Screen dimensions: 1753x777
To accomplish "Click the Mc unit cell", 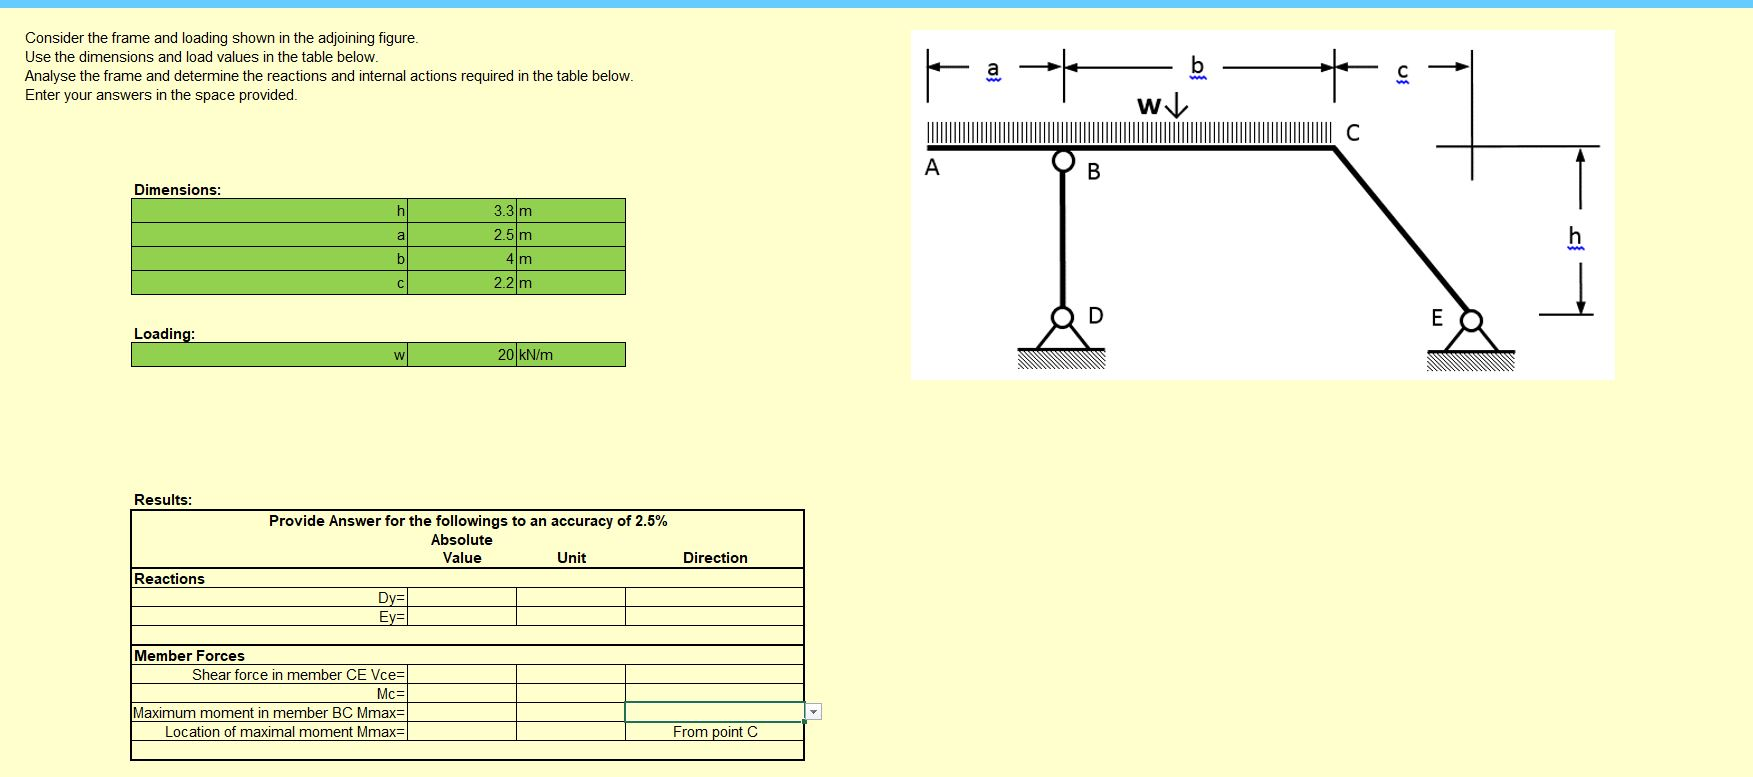I will [571, 693].
